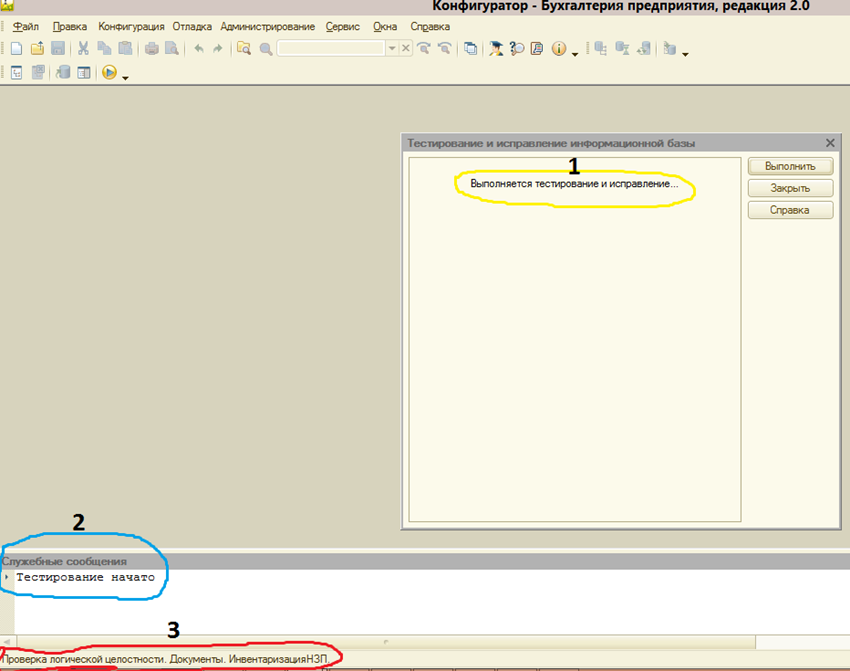Click the Open configuration tree icon
Screen dimensions: 850x671
click(x=16, y=72)
